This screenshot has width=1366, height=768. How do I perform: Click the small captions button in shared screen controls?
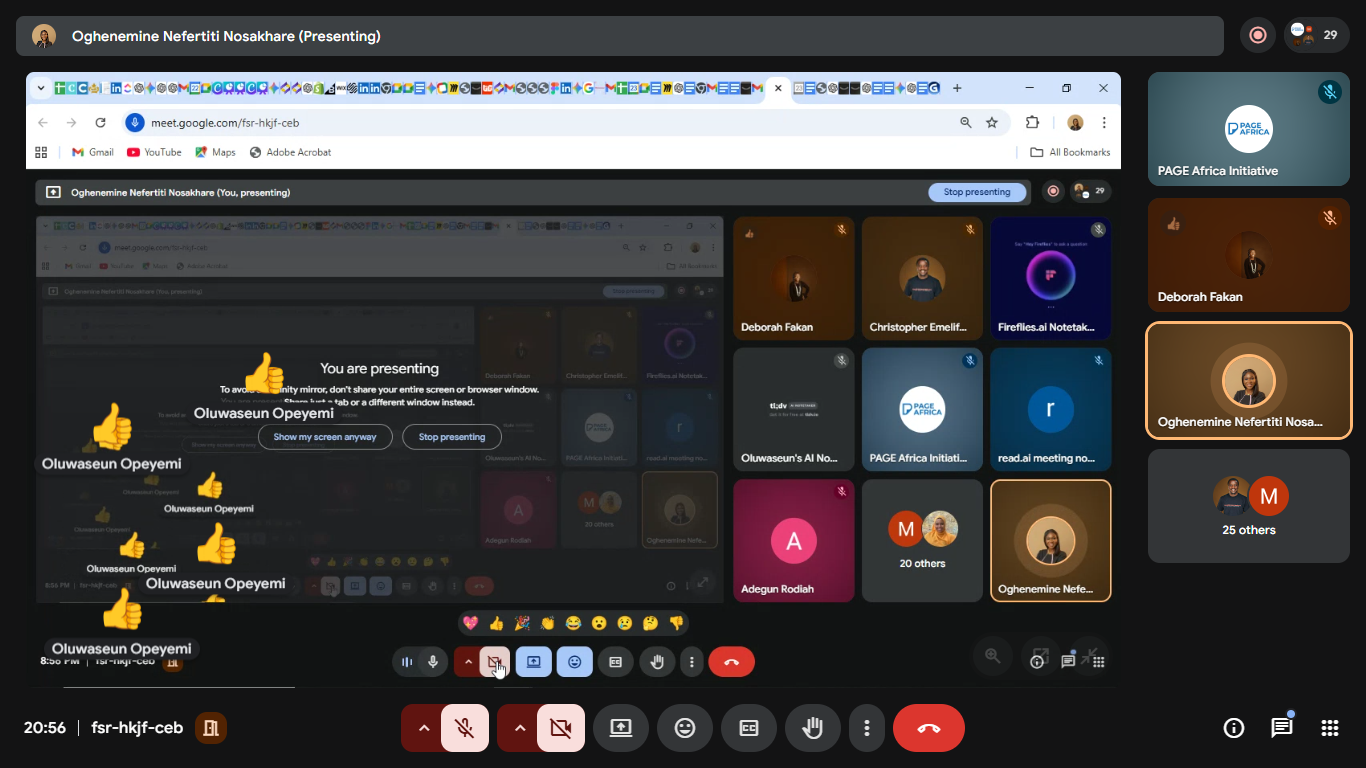pyautogui.click(x=616, y=661)
